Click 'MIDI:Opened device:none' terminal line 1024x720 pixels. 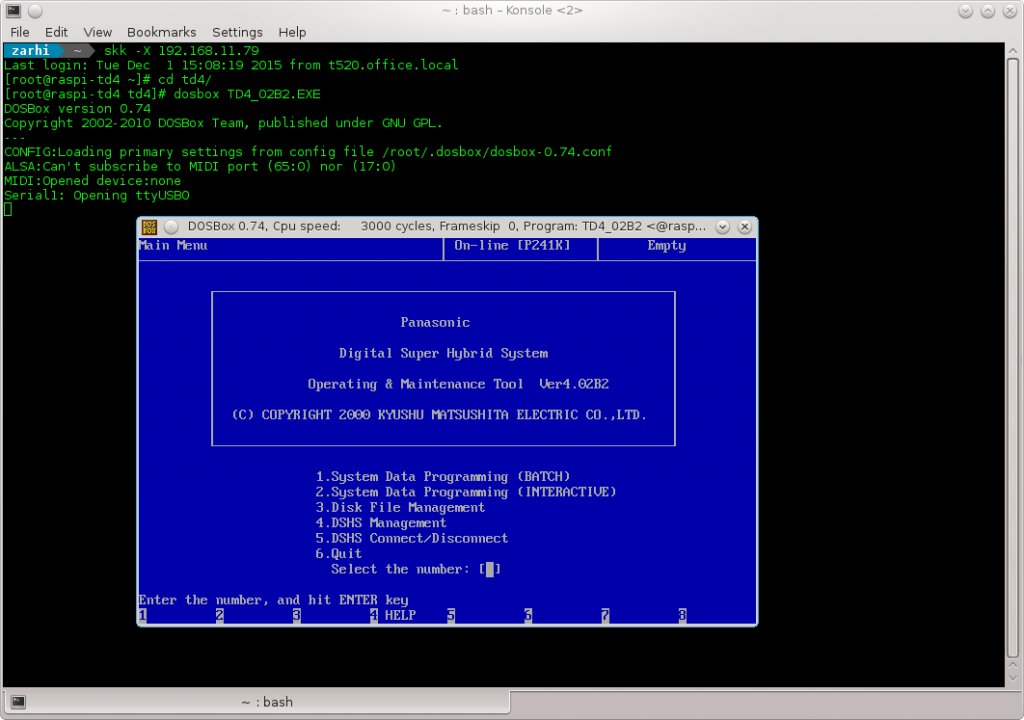coord(93,181)
